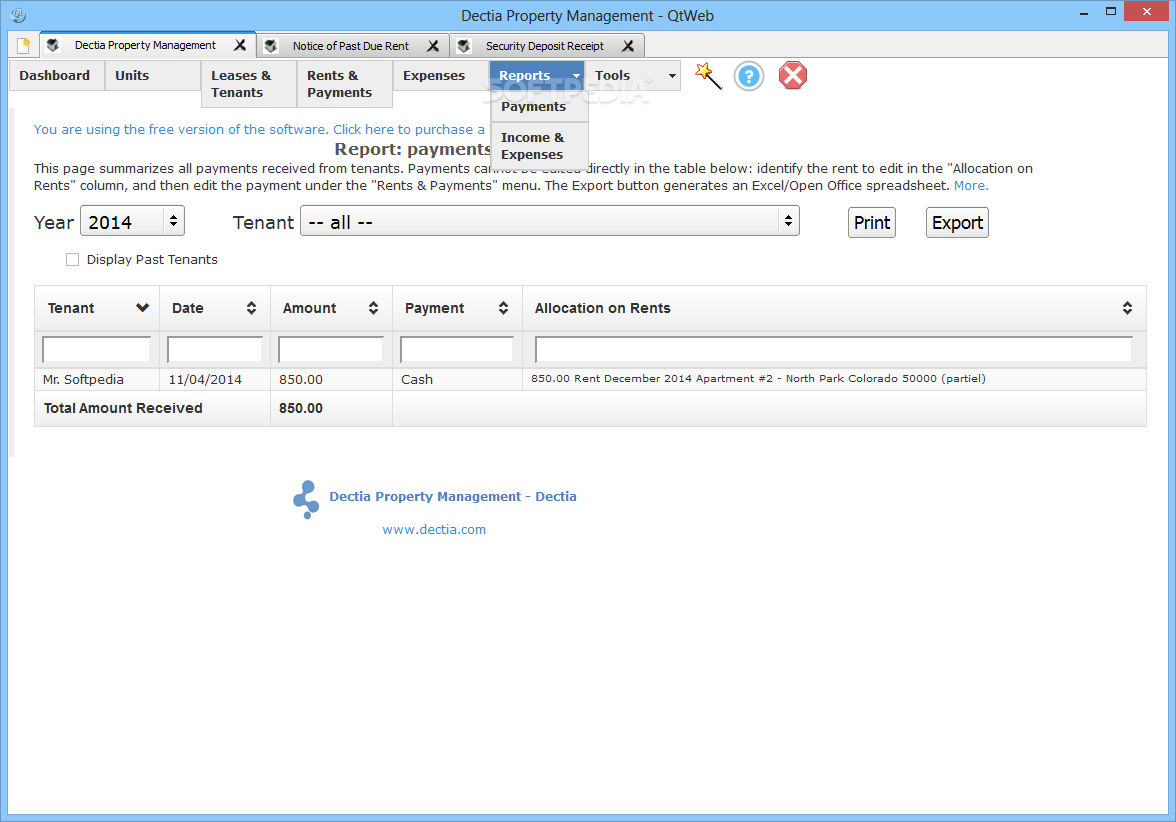
Task: Click the Total Amount Received label
Action: coord(123,408)
